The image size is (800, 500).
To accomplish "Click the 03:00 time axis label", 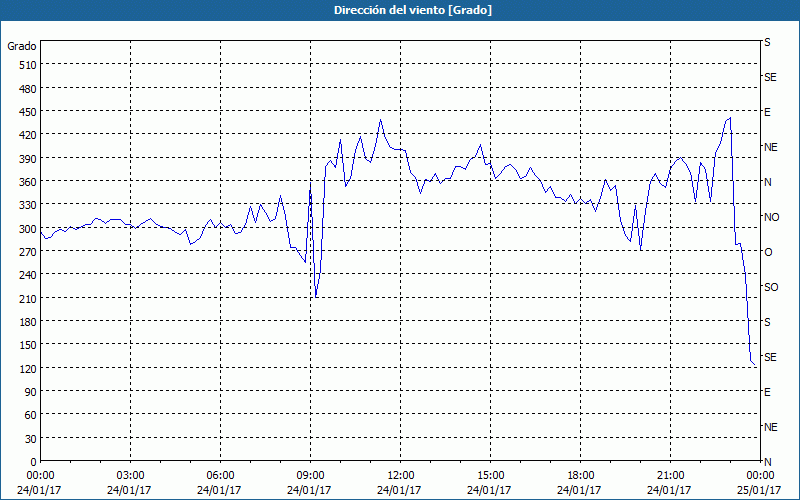I will (130, 476).
